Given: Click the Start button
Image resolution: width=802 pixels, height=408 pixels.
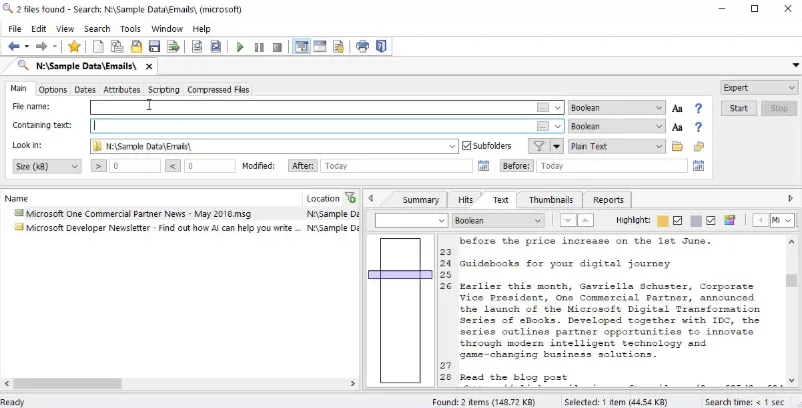Looking at the screenshot, I should click(x=739, y=108).
